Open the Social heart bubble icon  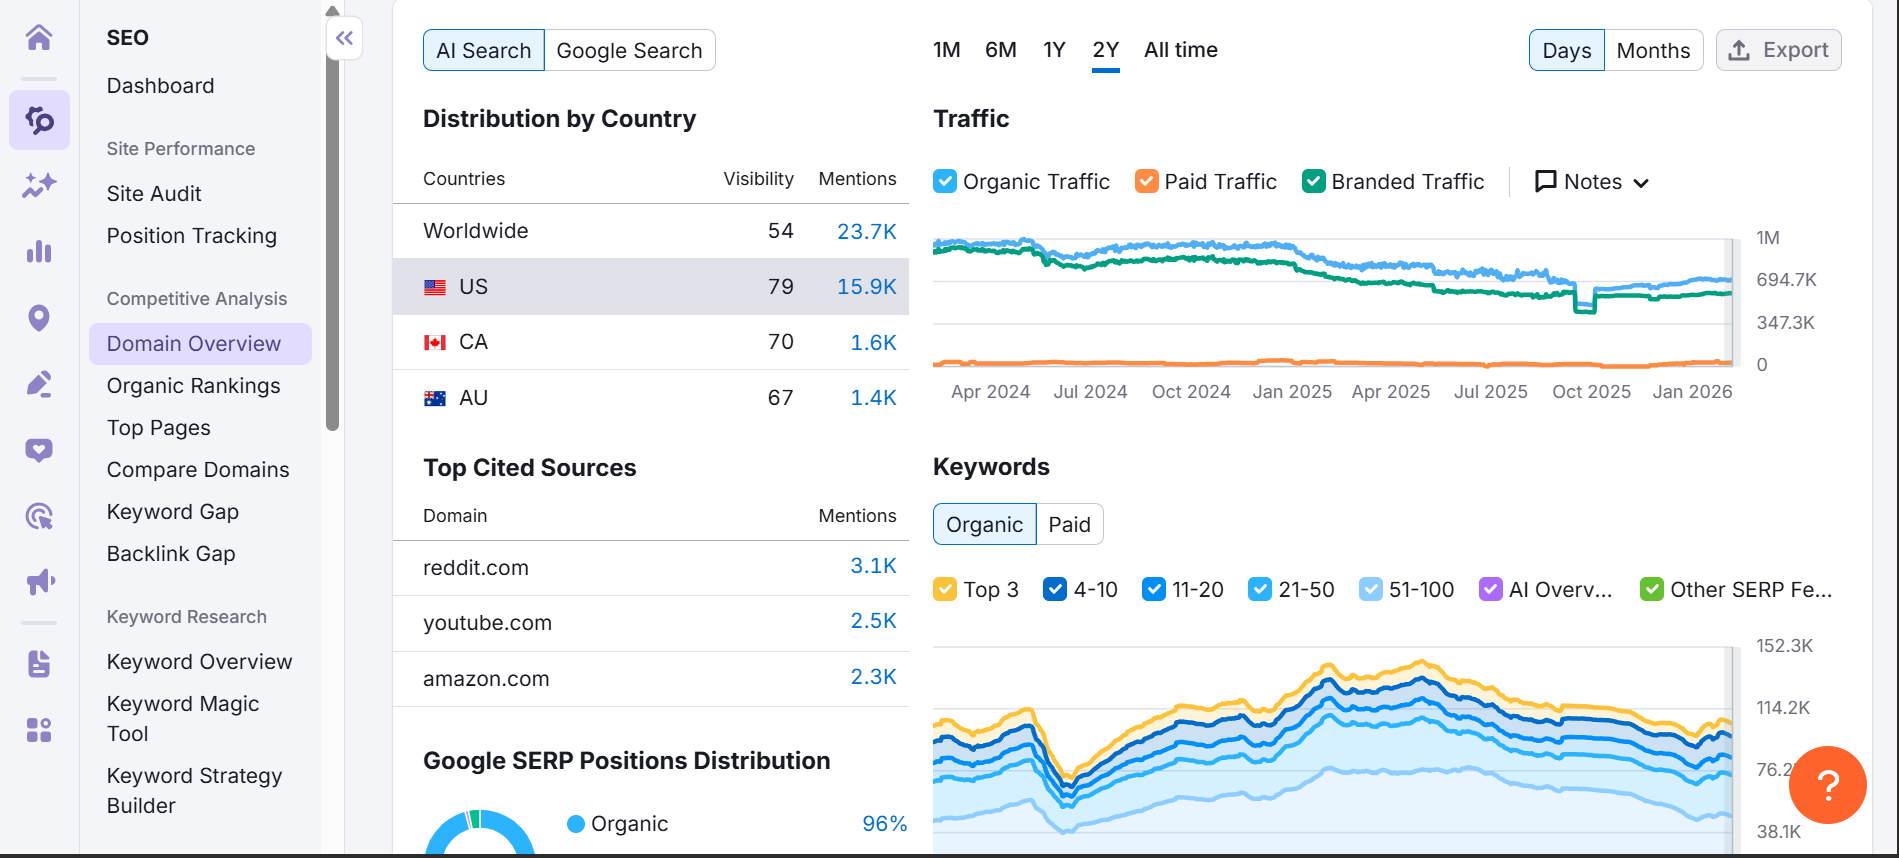pos(39,450)
